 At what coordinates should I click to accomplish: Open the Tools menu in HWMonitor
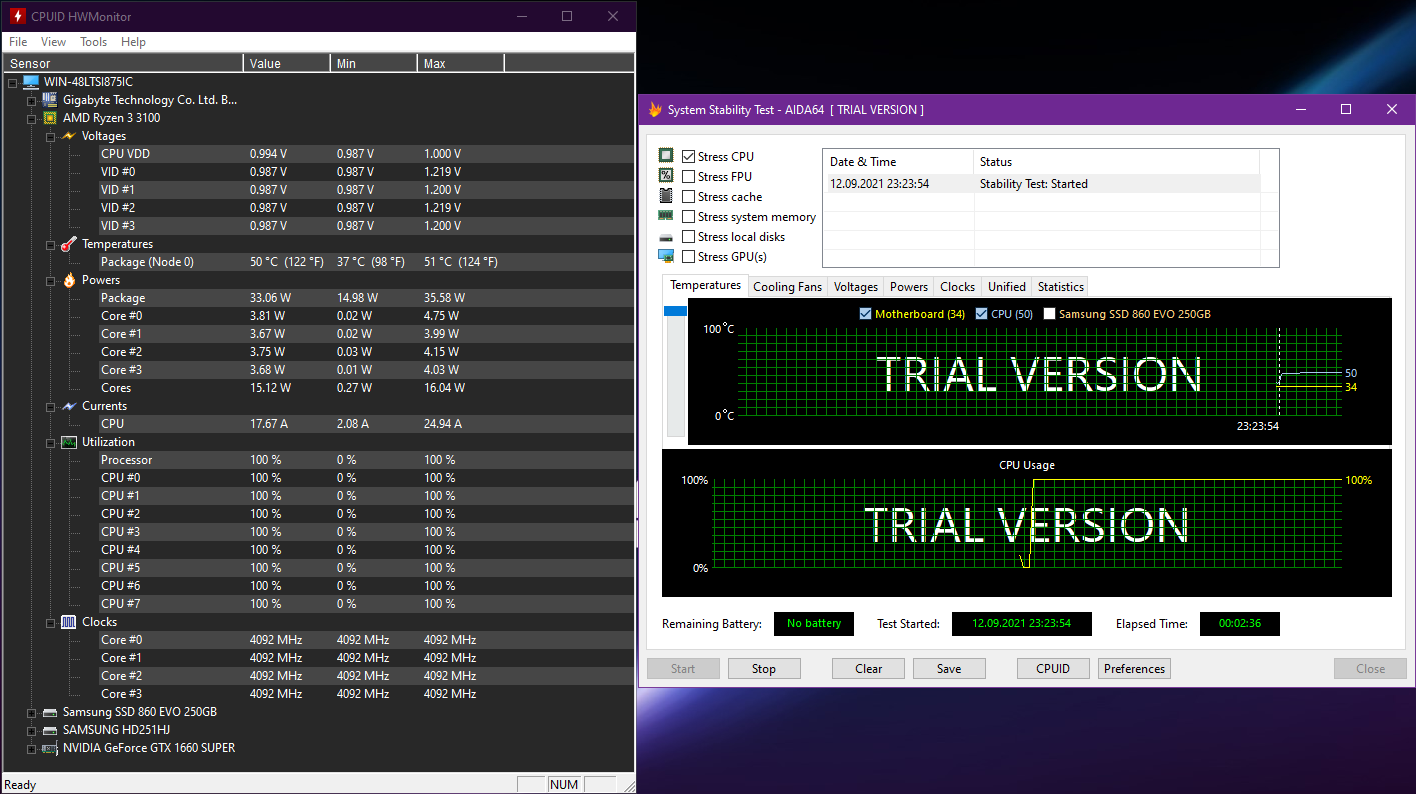(93, 42)
